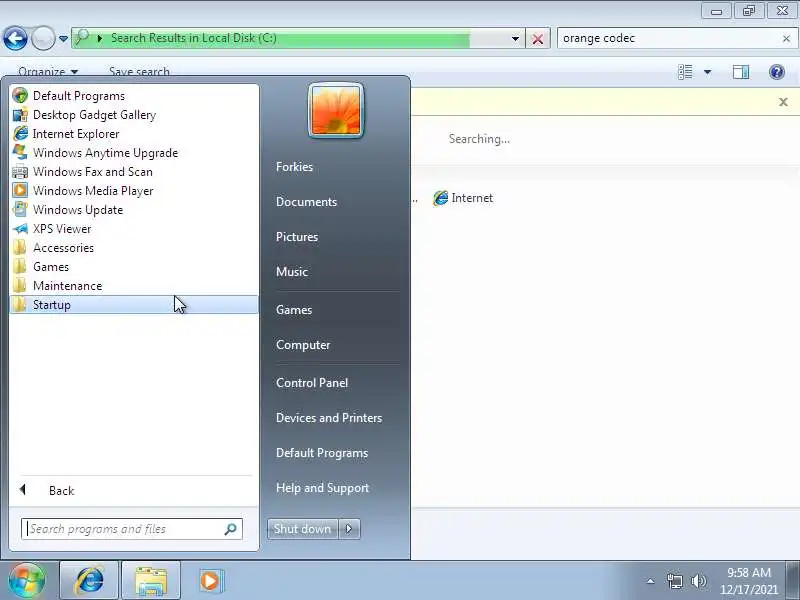
Task: Stop the search with the red X
Action: pos(538,39)
